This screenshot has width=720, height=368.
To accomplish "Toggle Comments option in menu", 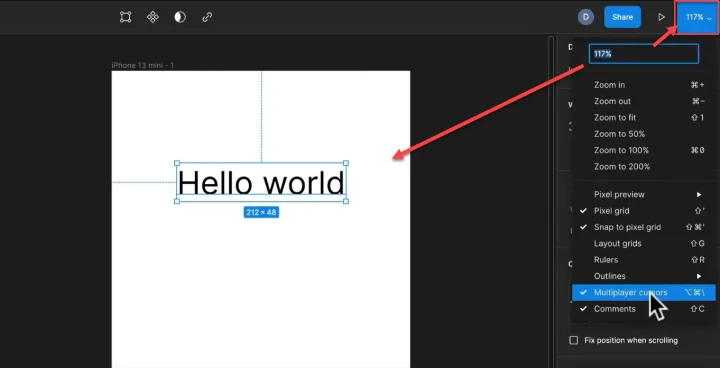I will (x=643, y=309).
